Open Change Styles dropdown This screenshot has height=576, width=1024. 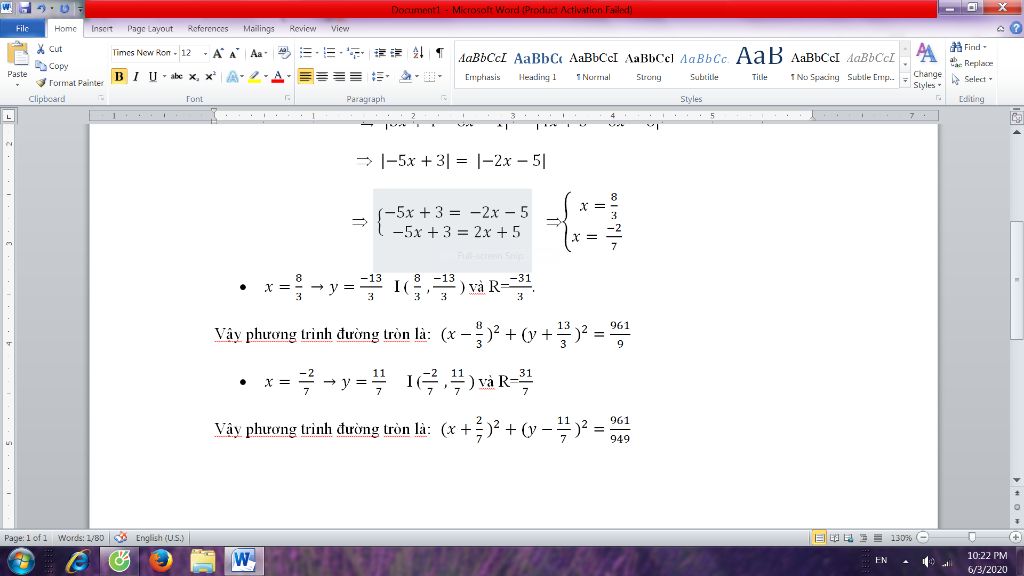pos(927,66)
